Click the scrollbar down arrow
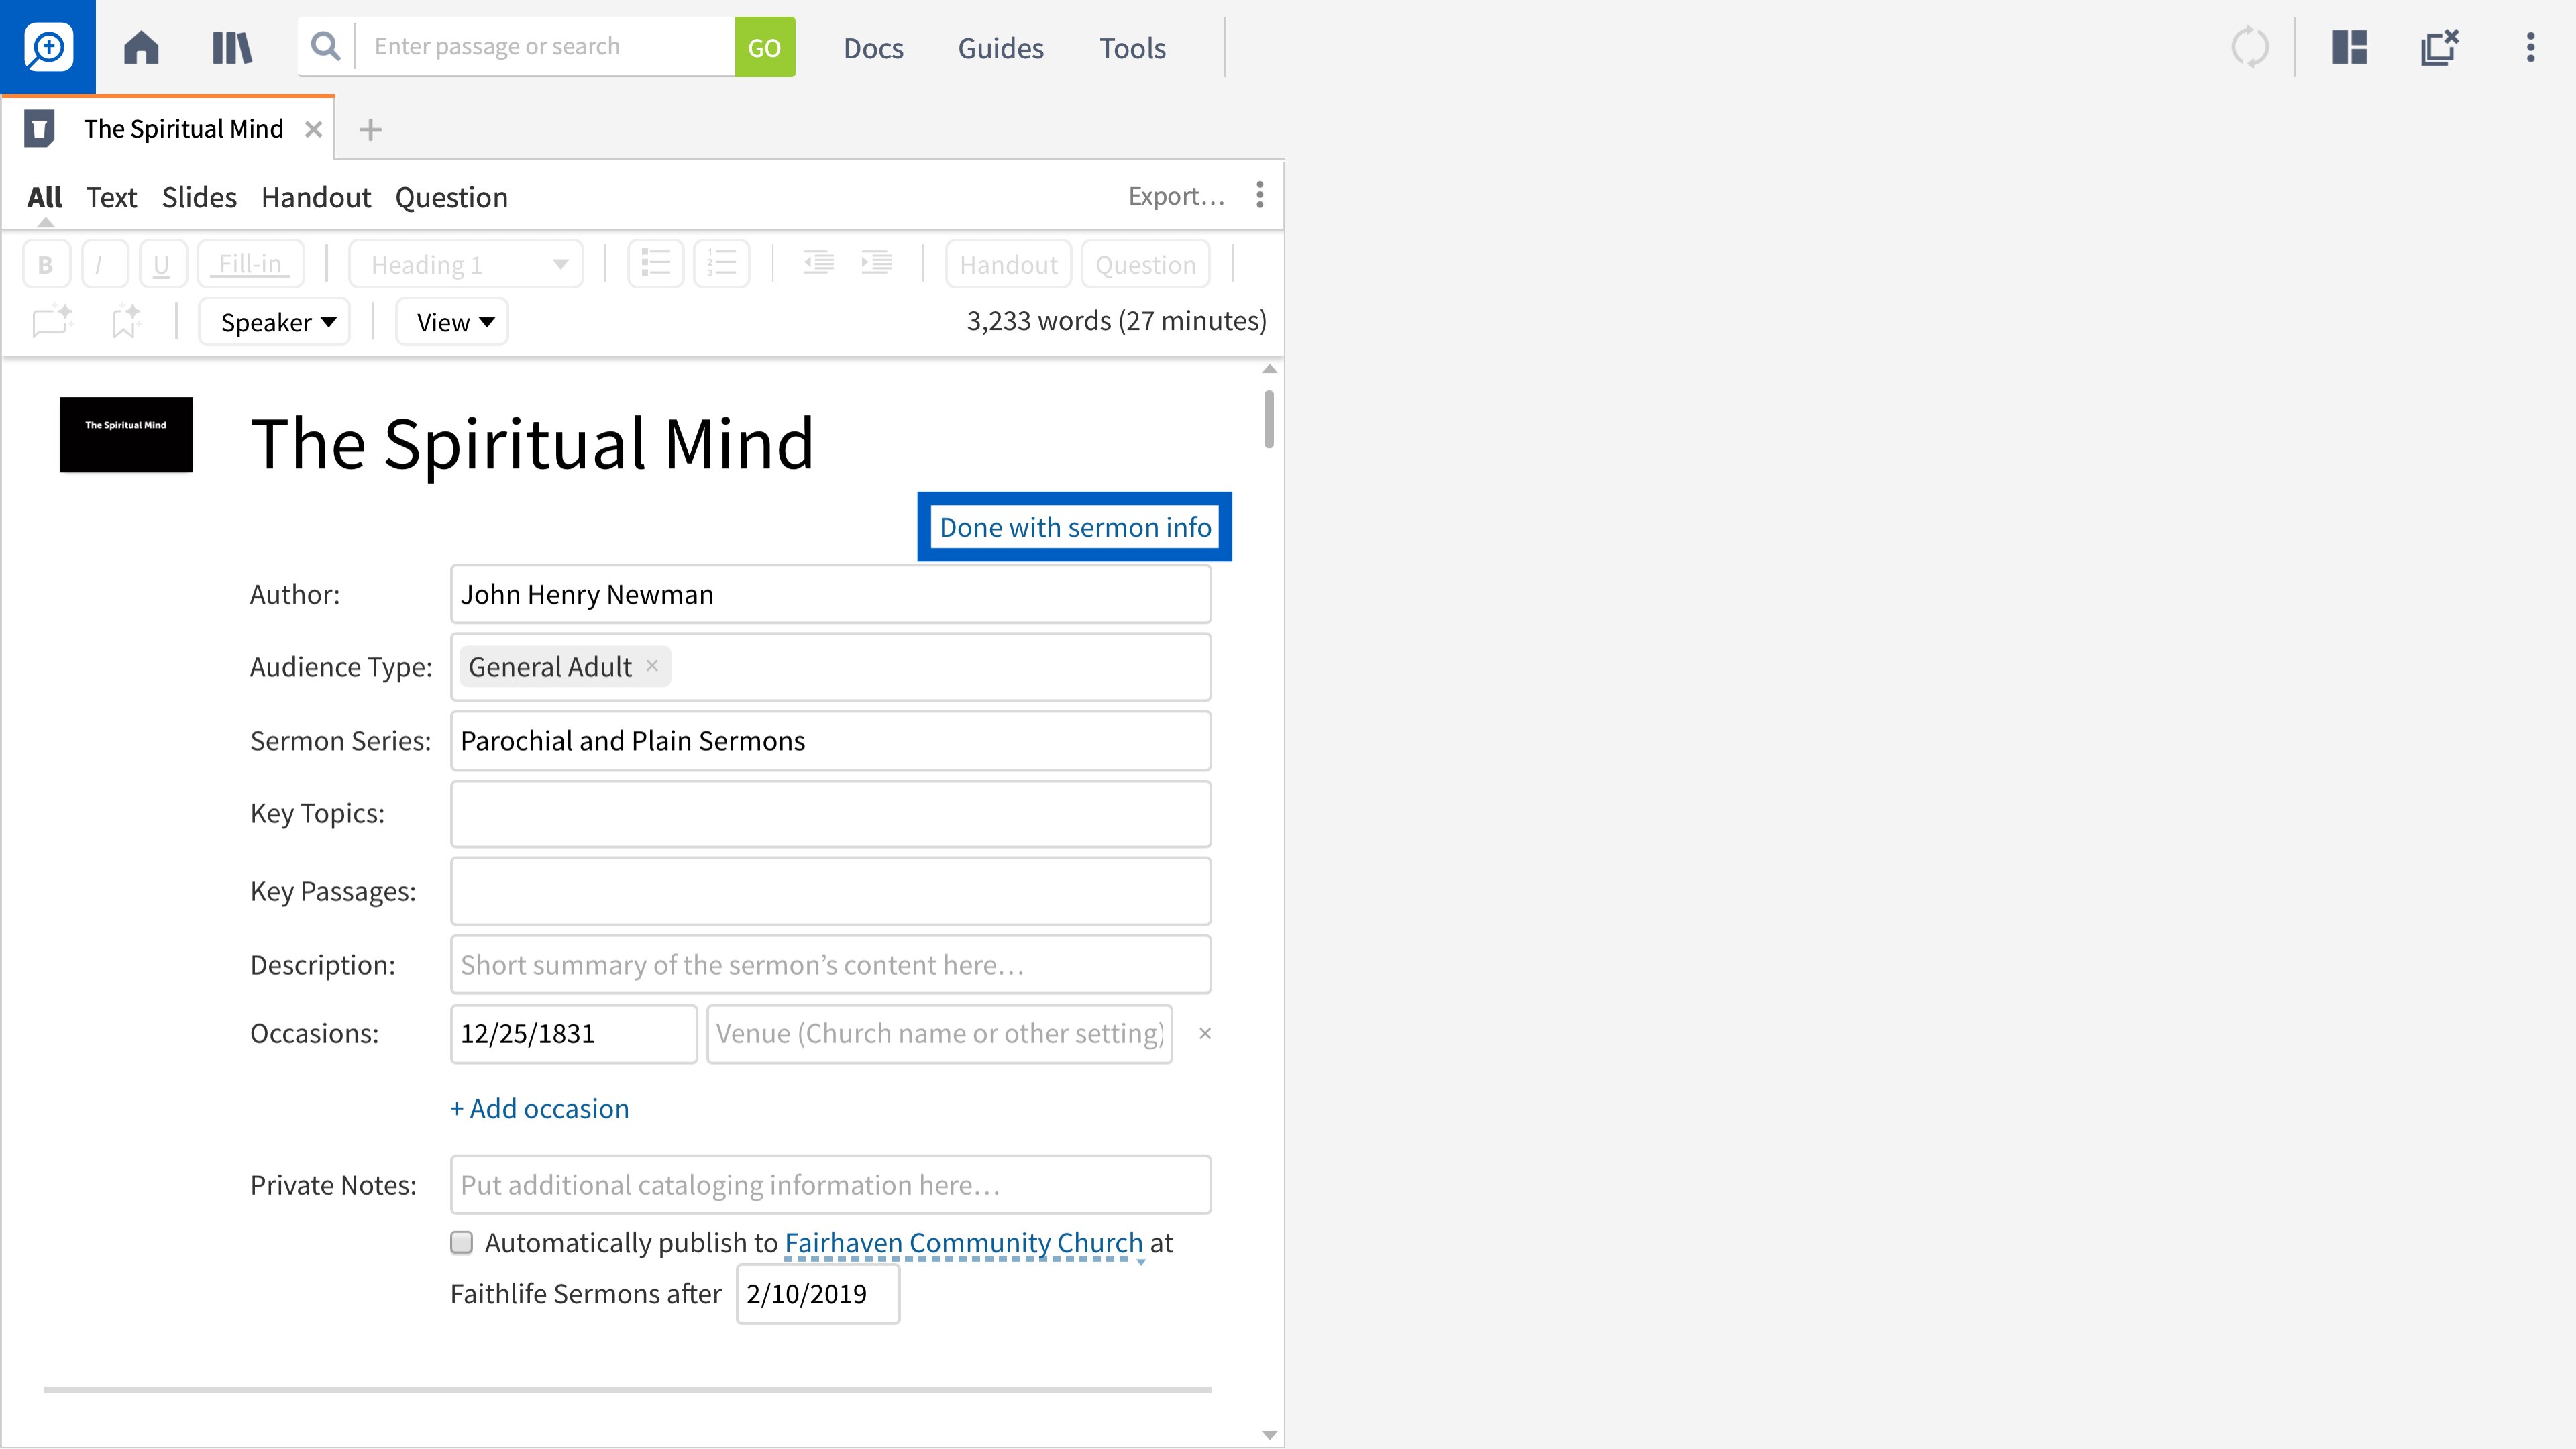Viewport: 2576px width, 1449px height. coord(1269,1435)
